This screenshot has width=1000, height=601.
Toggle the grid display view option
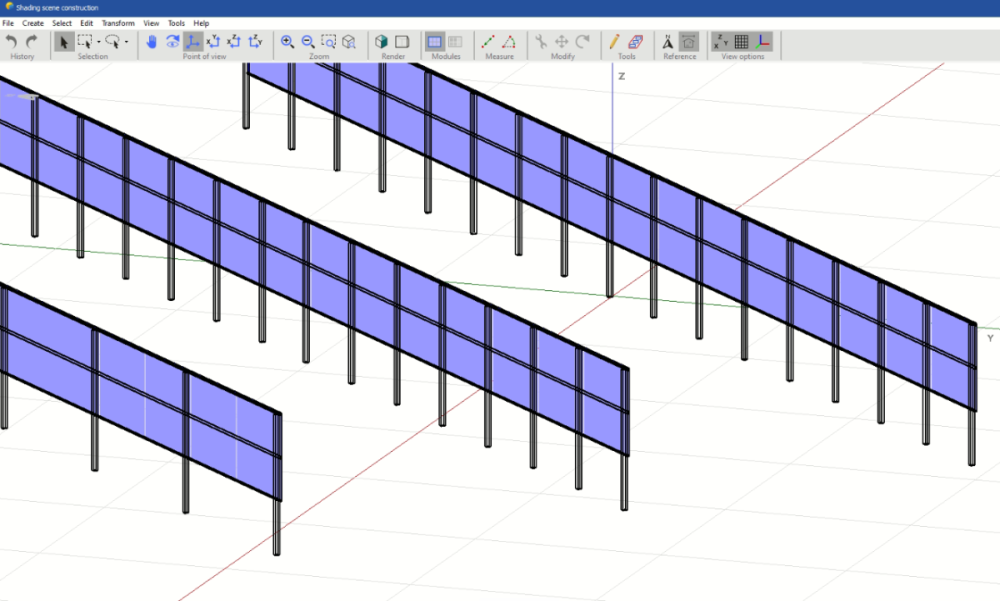741,42
